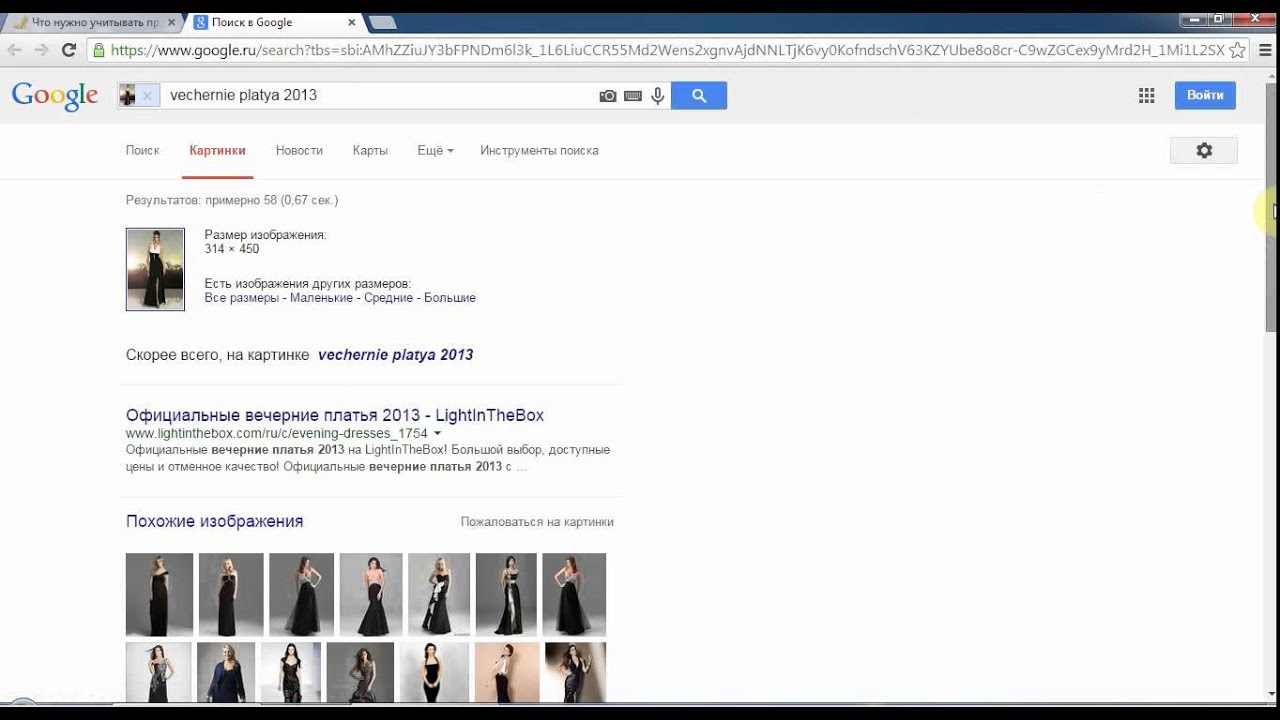Open the 'Новости' tab

[x=299, y=150]
